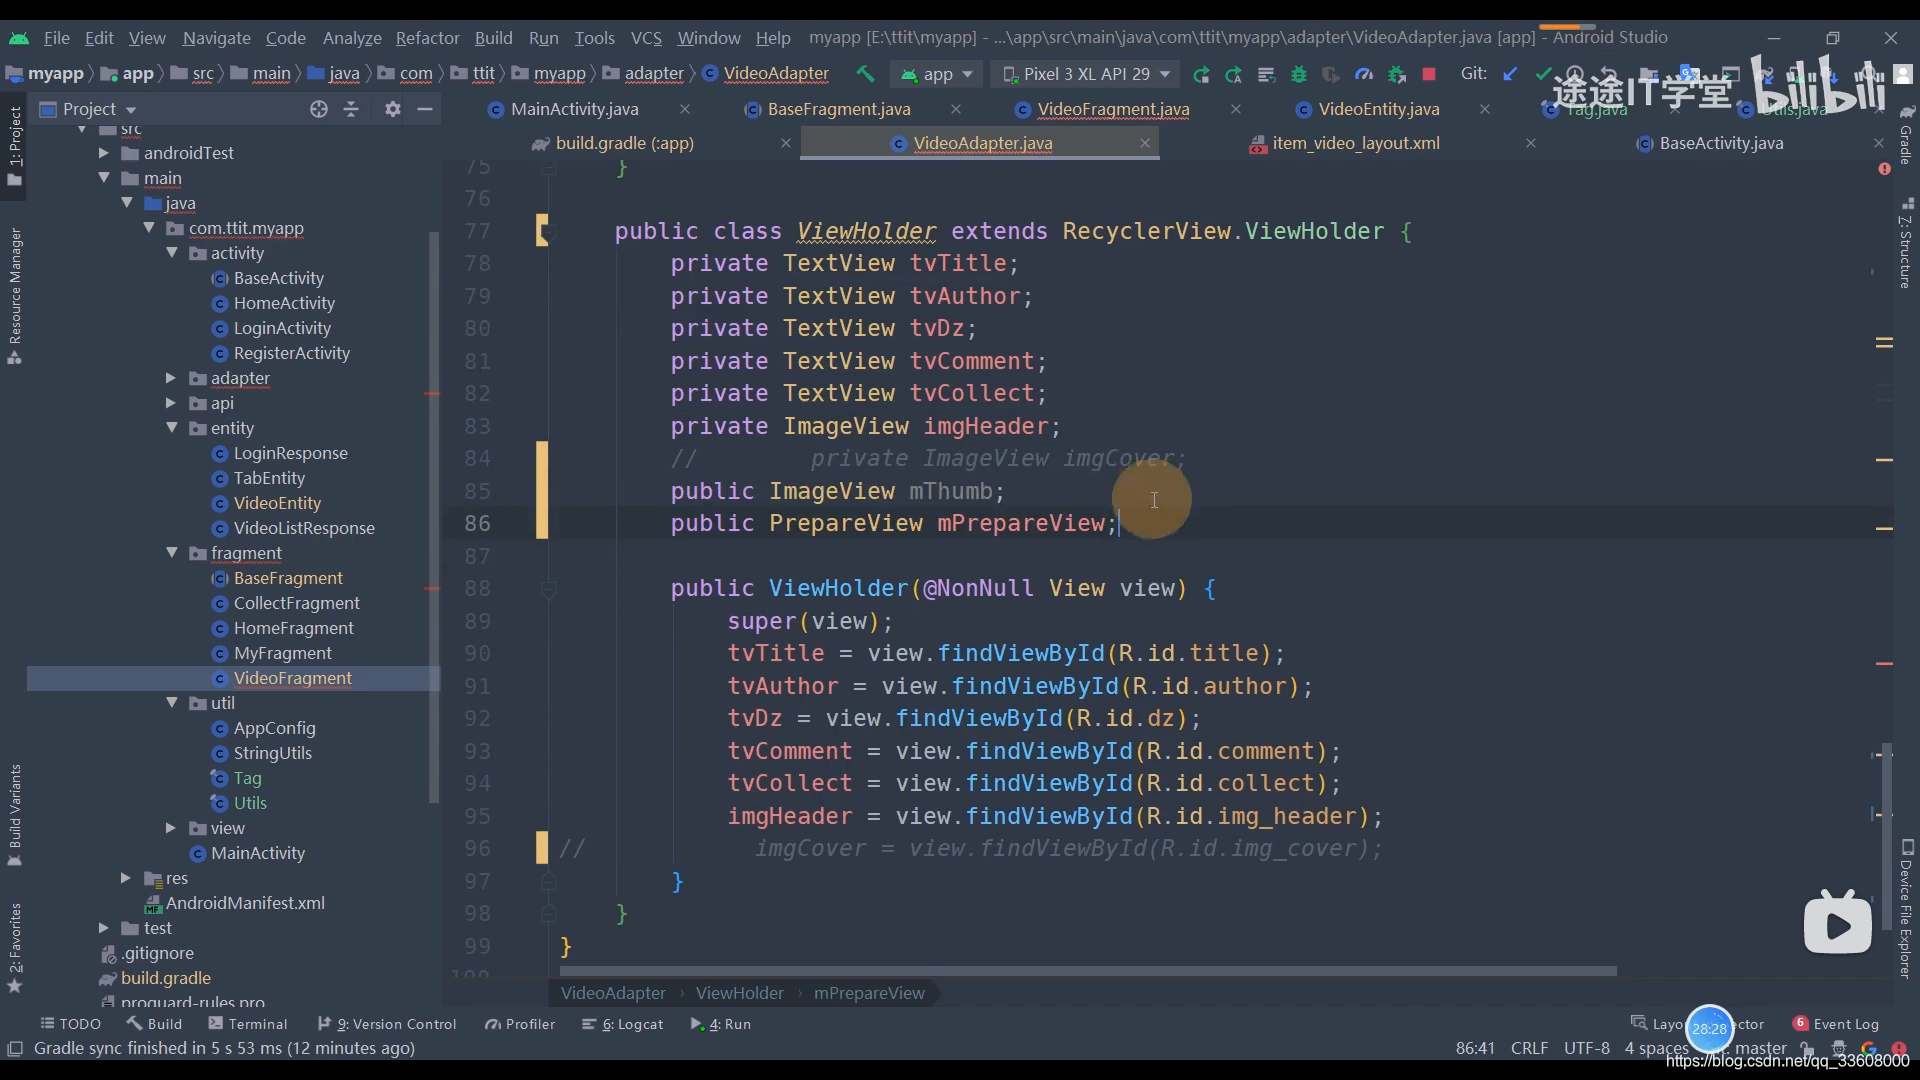1920x1080 pixels.
Task: Click the tool window quick access icon in status bar corner
Action: pyautogui.click(x=15, y=1048)
